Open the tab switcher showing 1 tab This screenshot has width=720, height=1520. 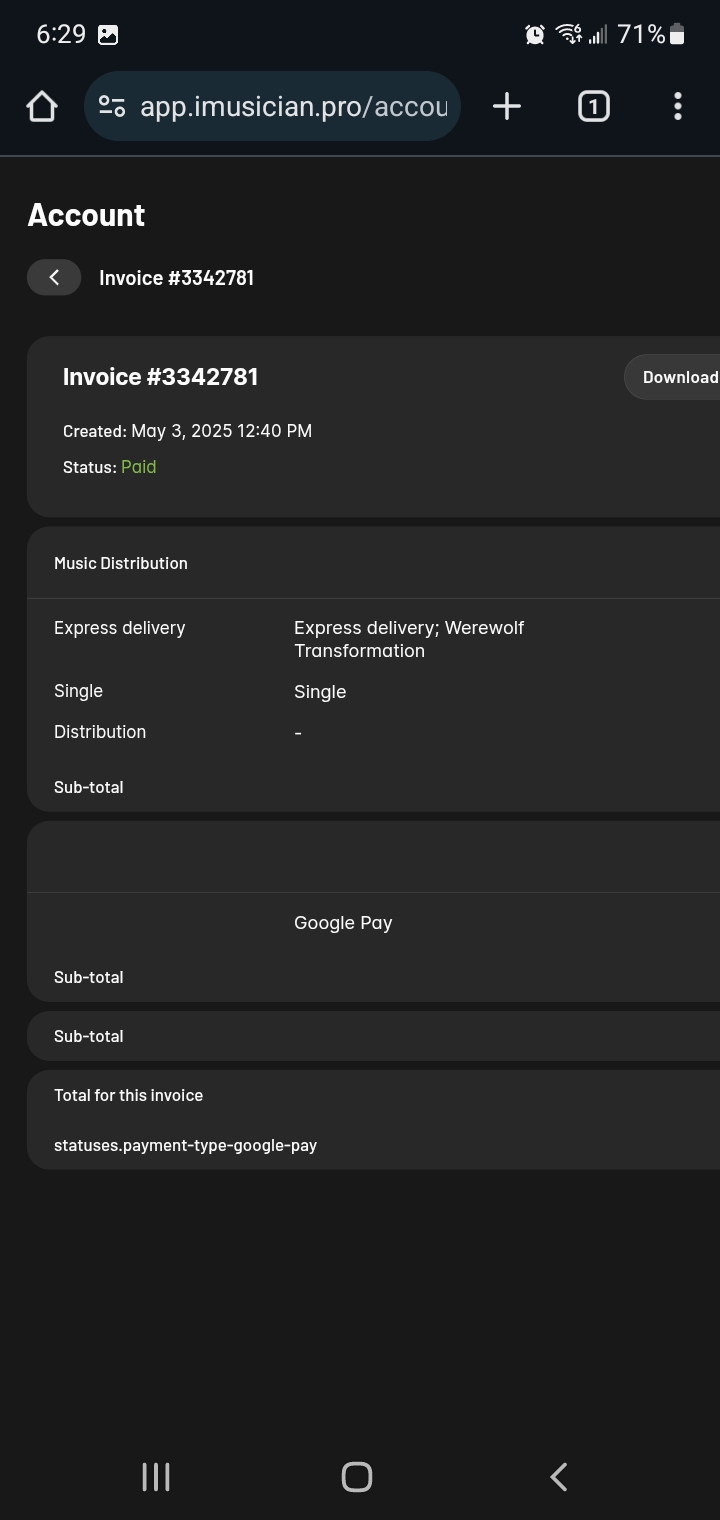click(x=593, y=106)
